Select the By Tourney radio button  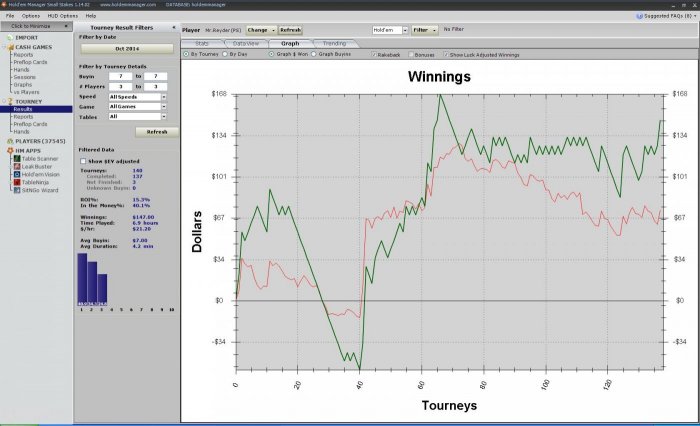point(186,54)
